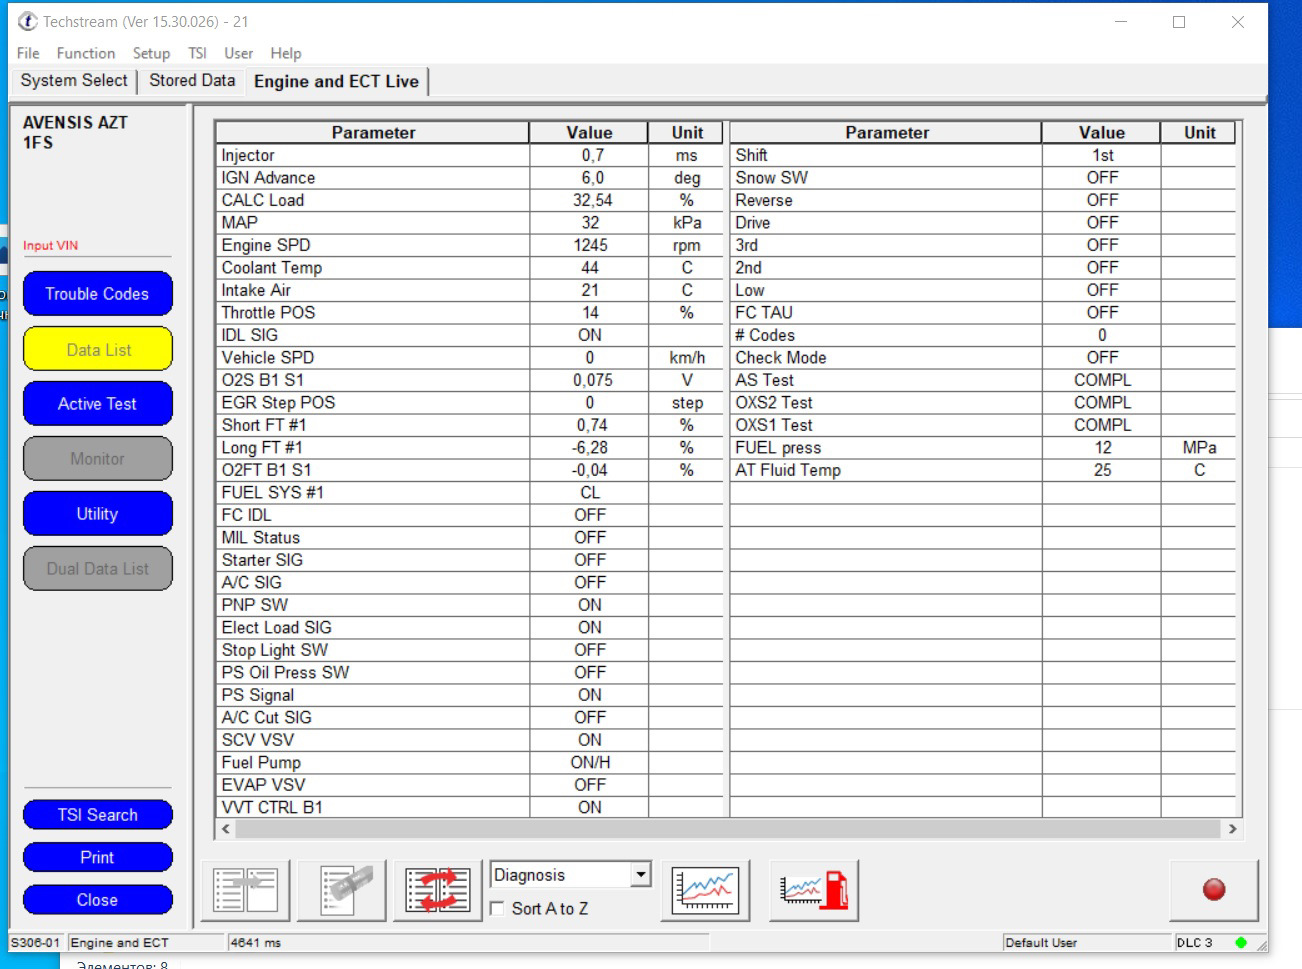Open the User menu
This screenshot has width=1302, height=969.
[238, 53]
